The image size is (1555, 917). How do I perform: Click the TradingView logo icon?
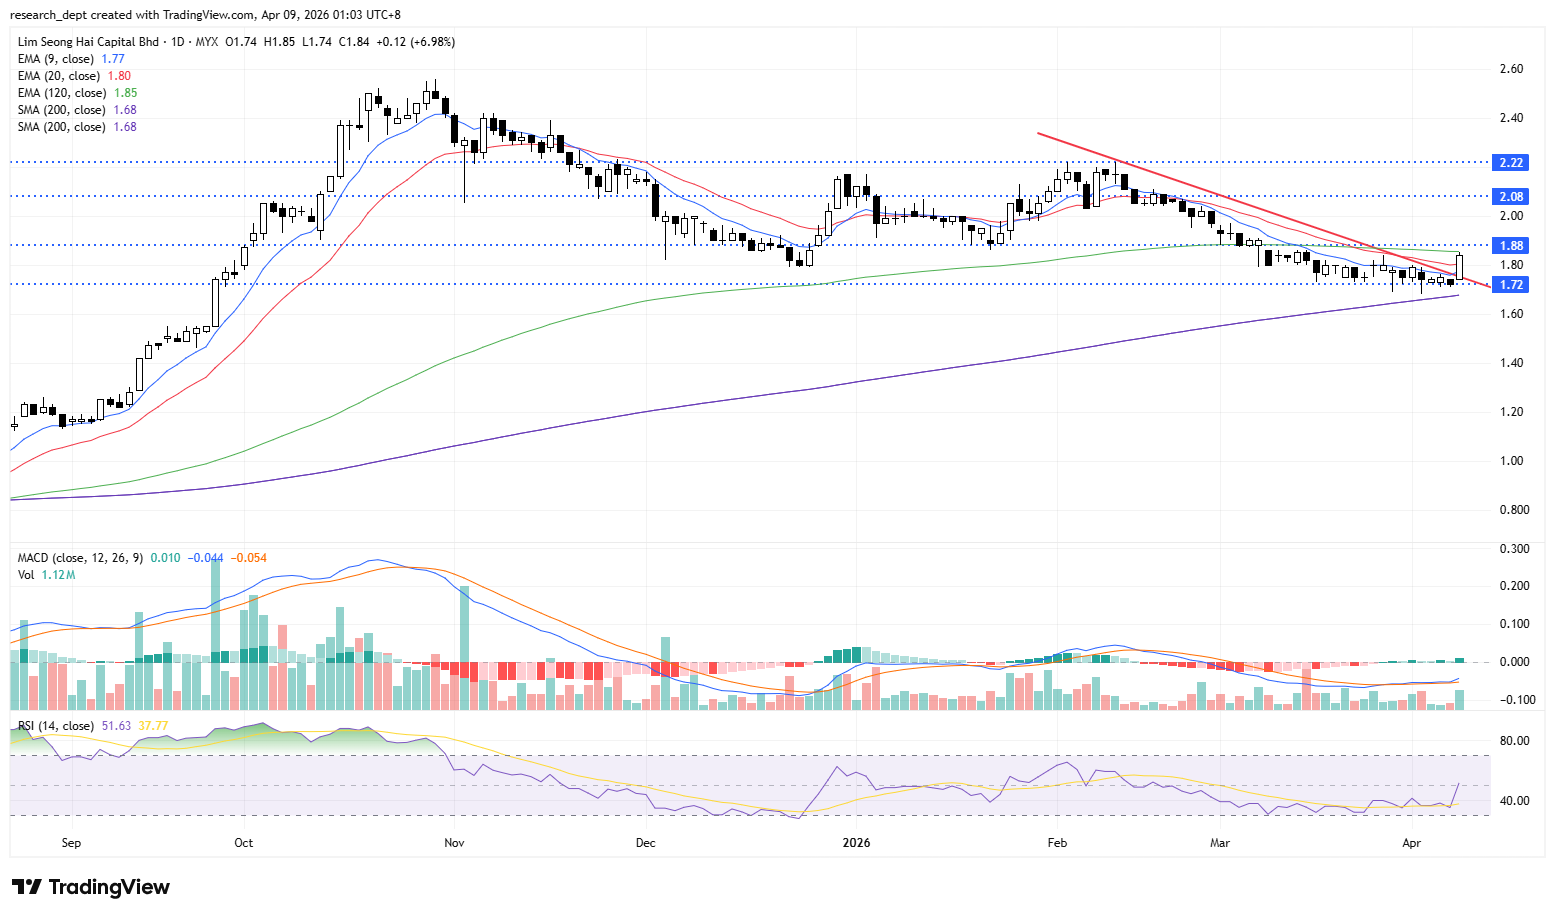(27, 887)
